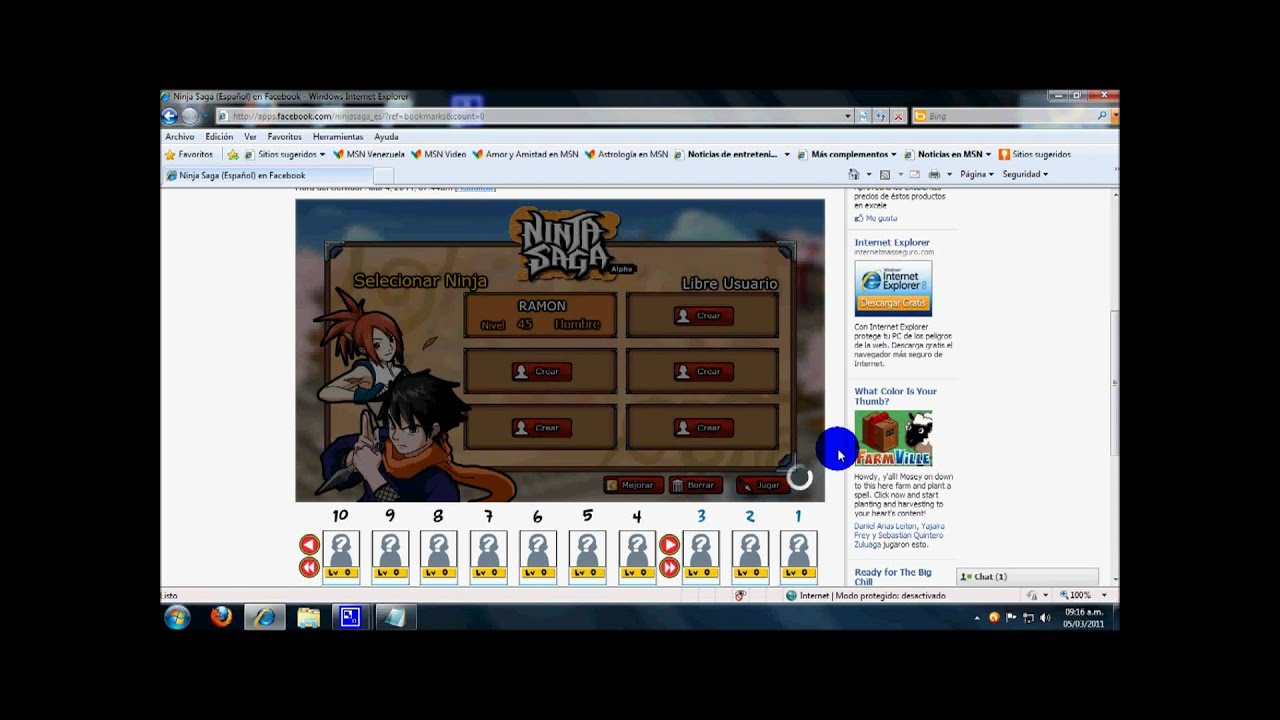The width and height of the screenshot is (1280, 720).
Task: Click the Ready for The Big Chill link
Action: tap(893, 576)
